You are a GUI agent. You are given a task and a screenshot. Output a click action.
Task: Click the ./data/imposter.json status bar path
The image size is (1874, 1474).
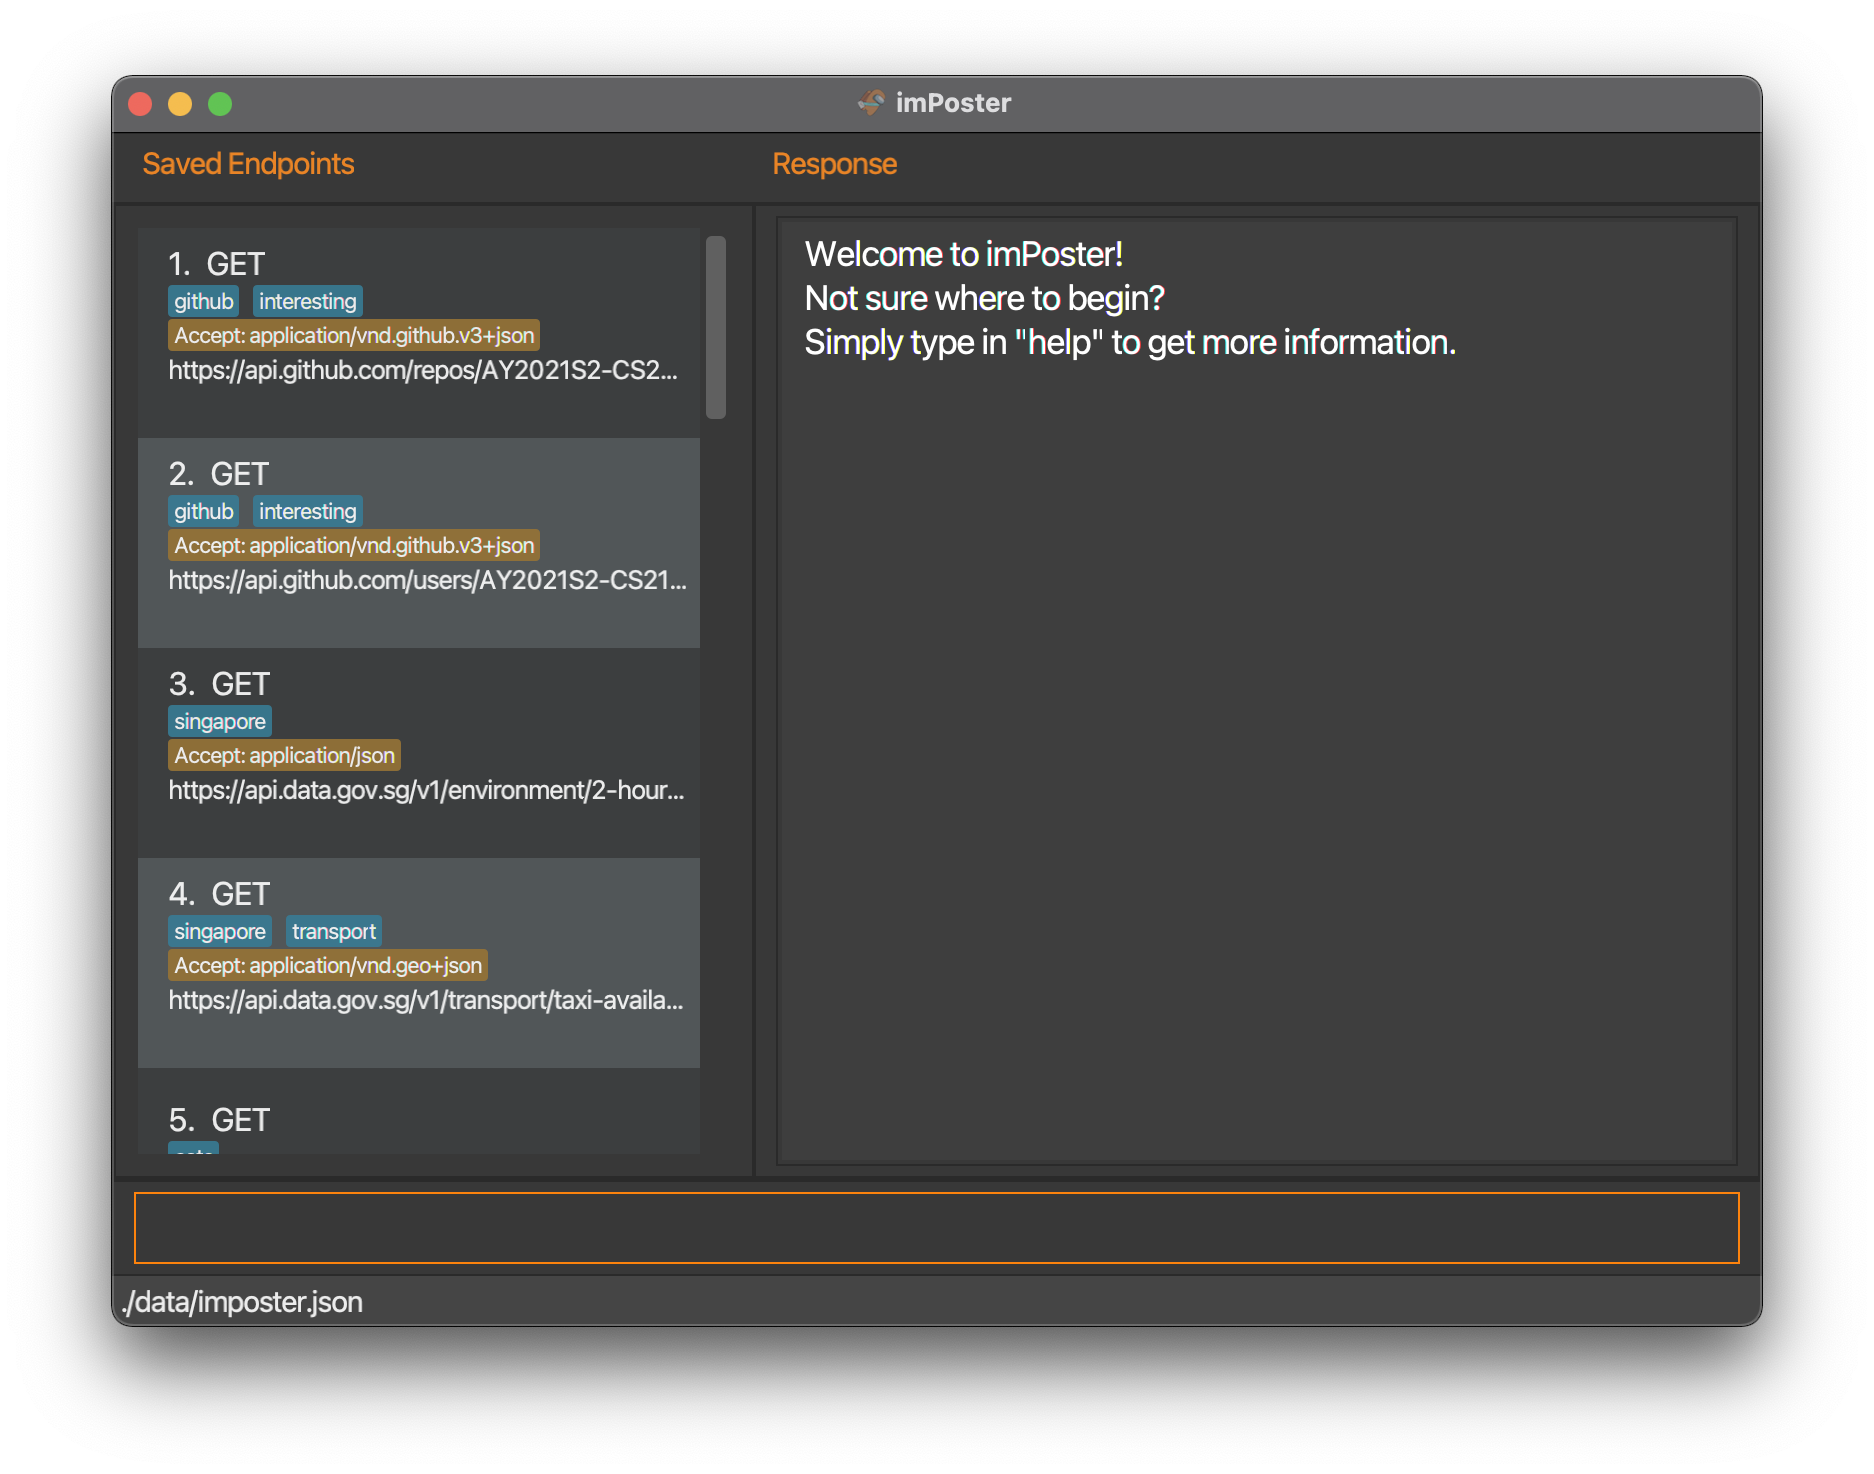pyautogui.click(x=242, y=1301)
